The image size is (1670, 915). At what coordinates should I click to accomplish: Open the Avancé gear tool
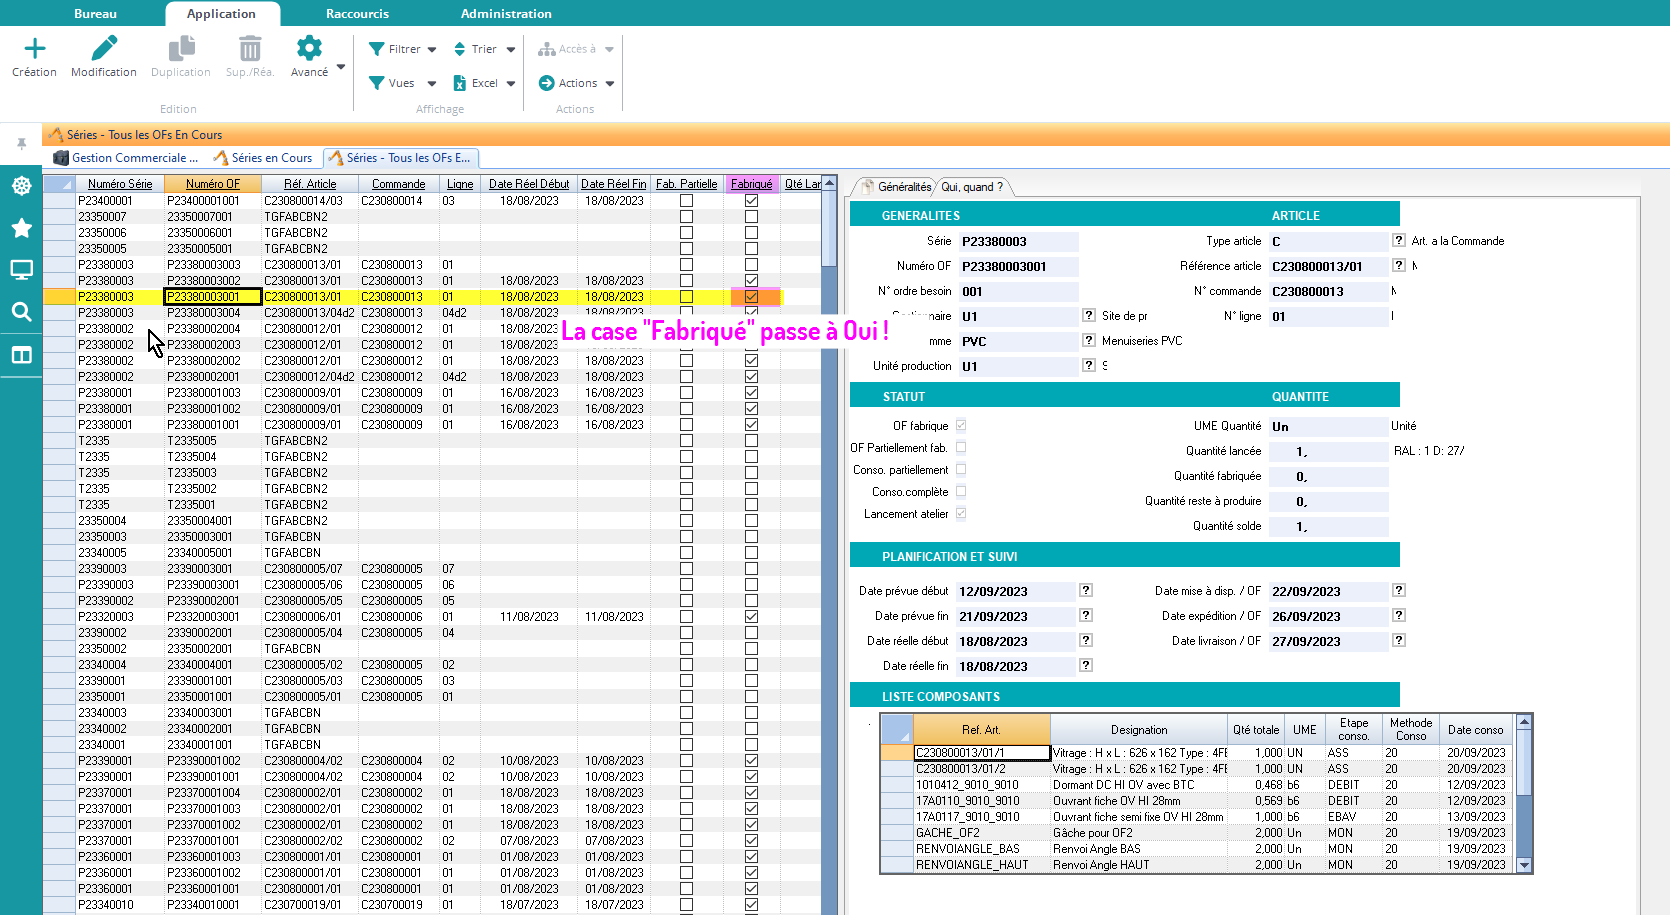309,49
